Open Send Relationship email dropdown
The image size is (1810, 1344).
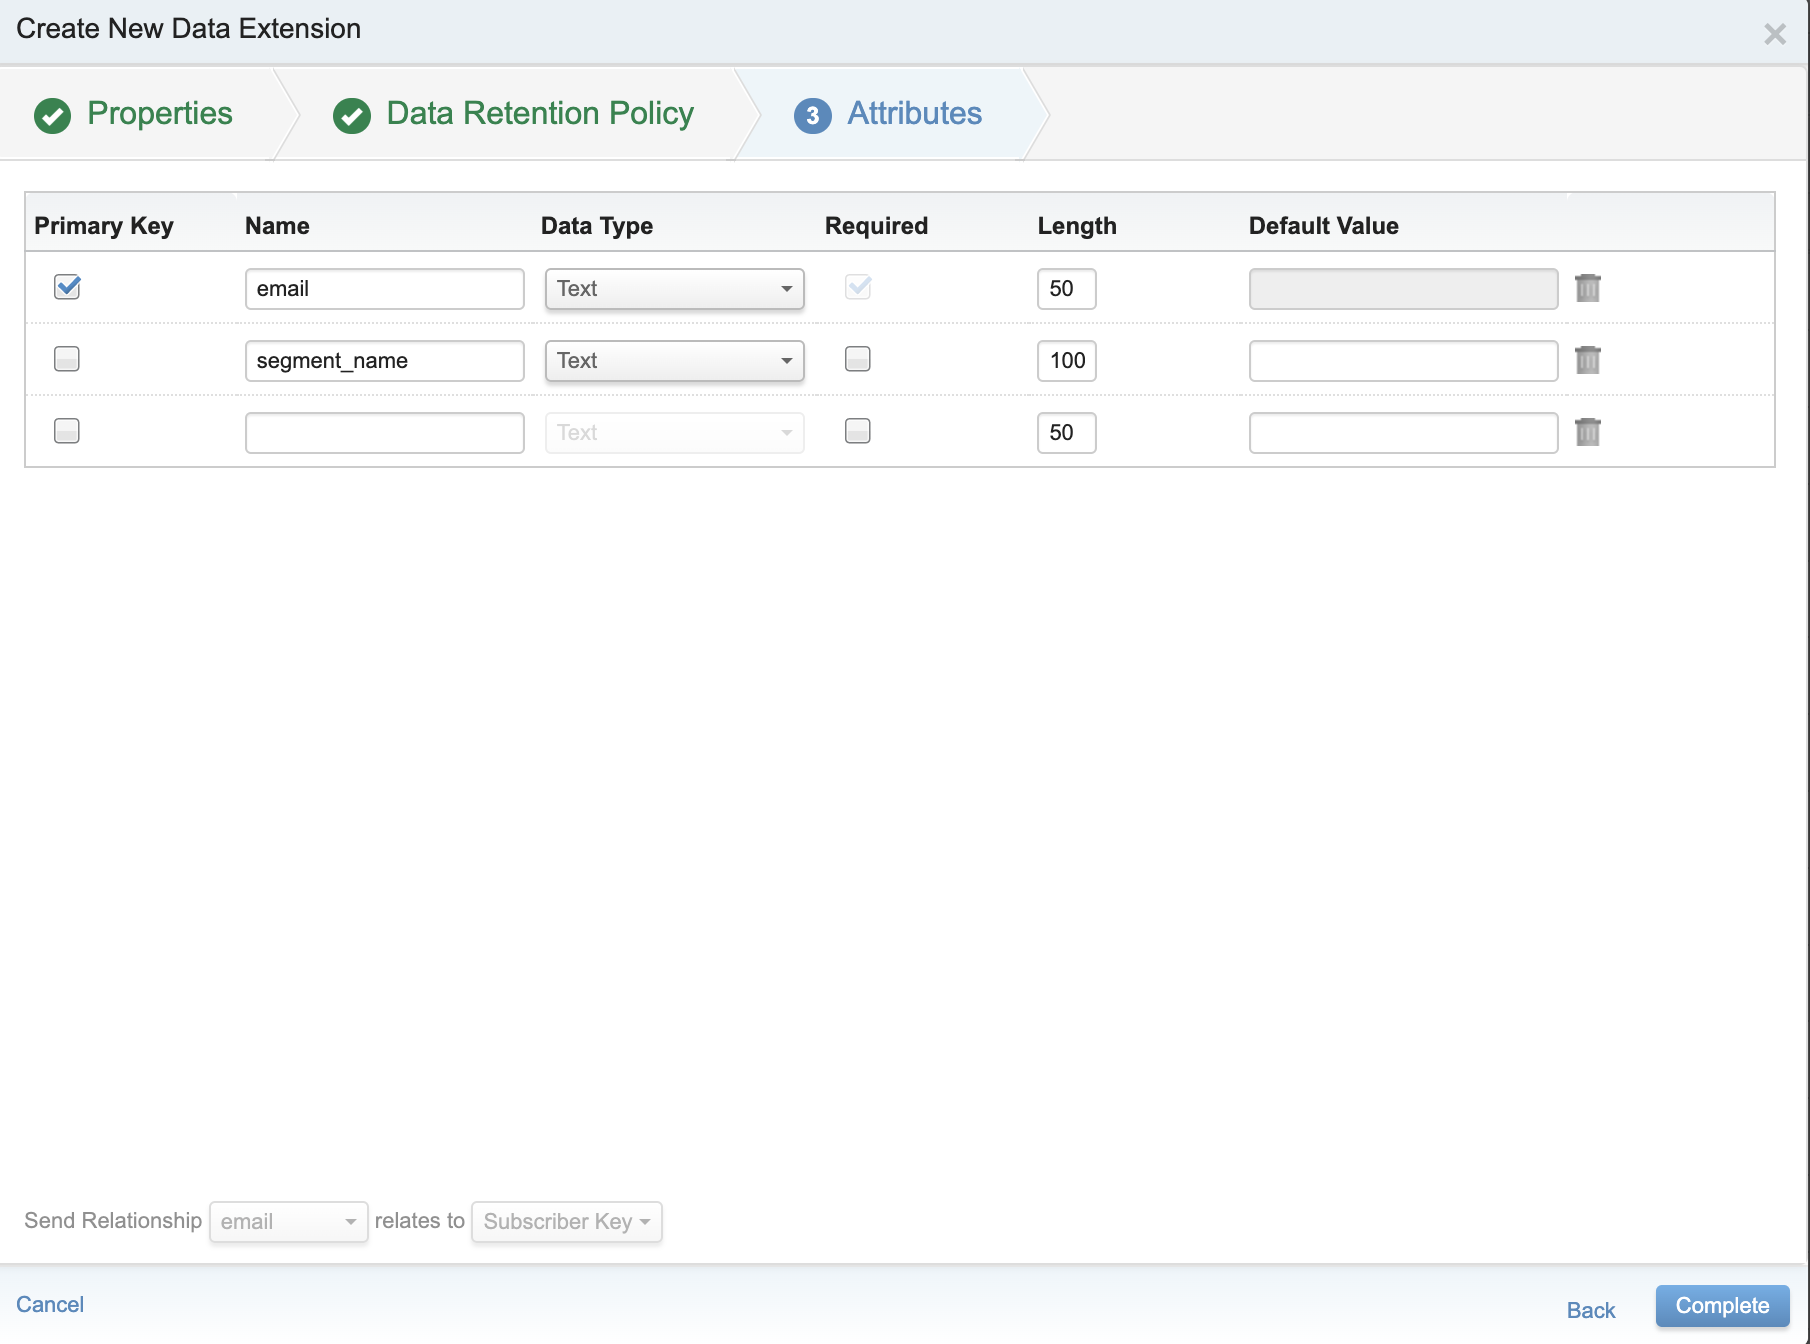coord(288,1221)
